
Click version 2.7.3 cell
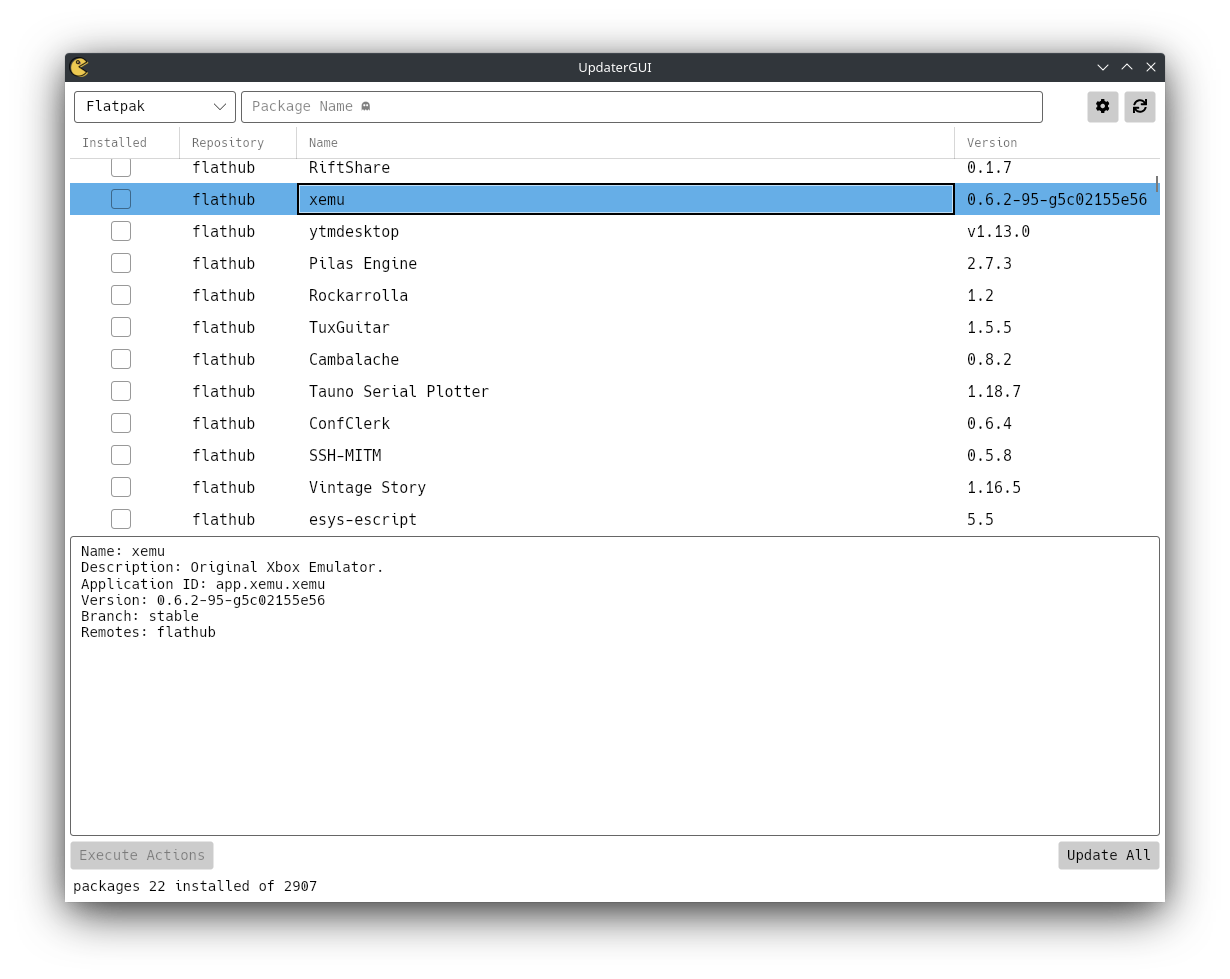989,263
